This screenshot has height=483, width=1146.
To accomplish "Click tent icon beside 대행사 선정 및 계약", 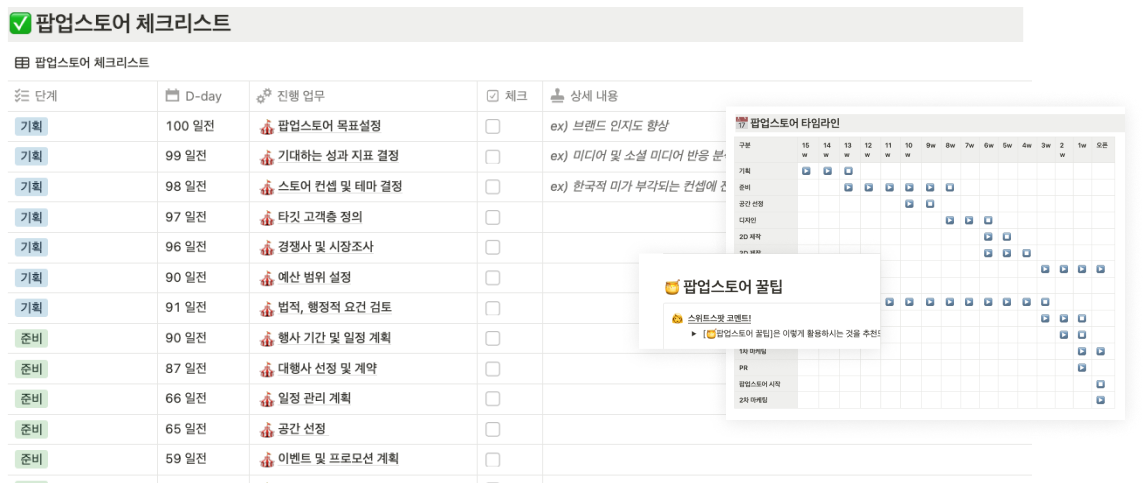I will [267, 368].
